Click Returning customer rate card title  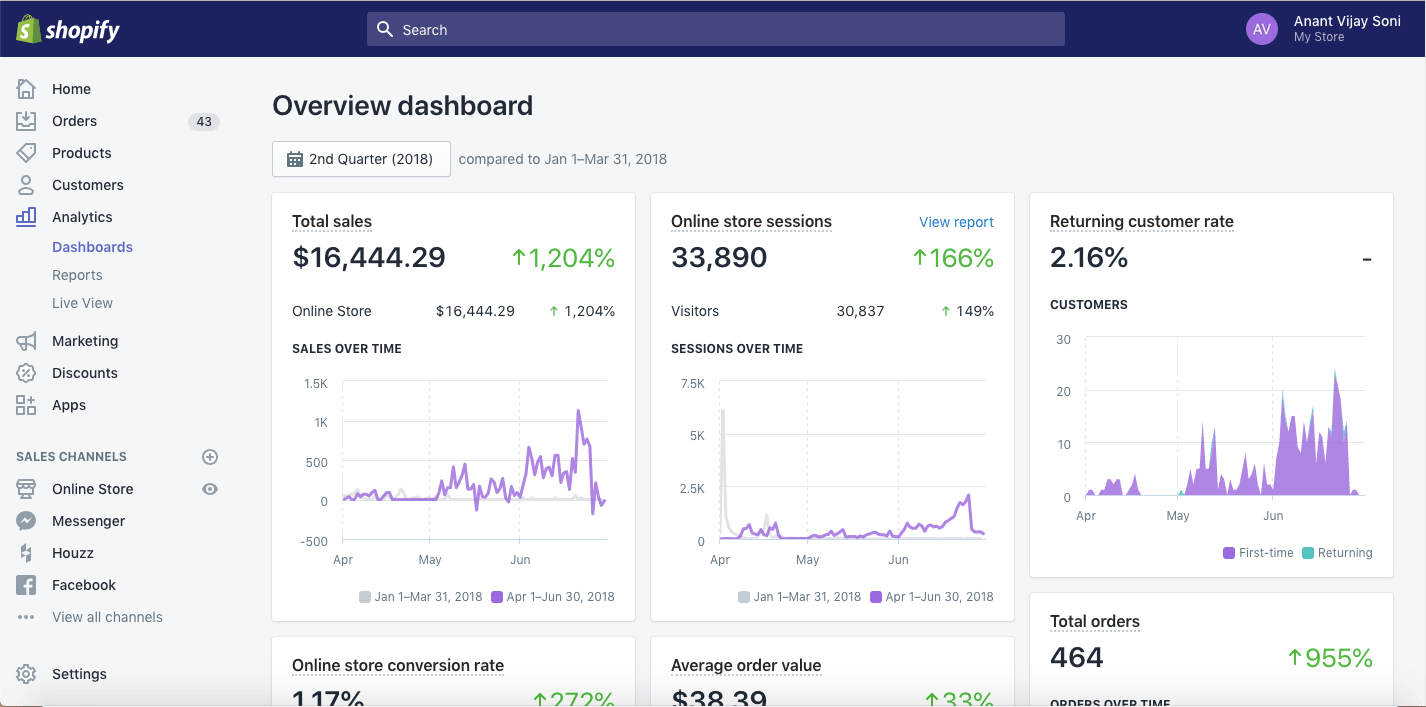coord(1142,222)
